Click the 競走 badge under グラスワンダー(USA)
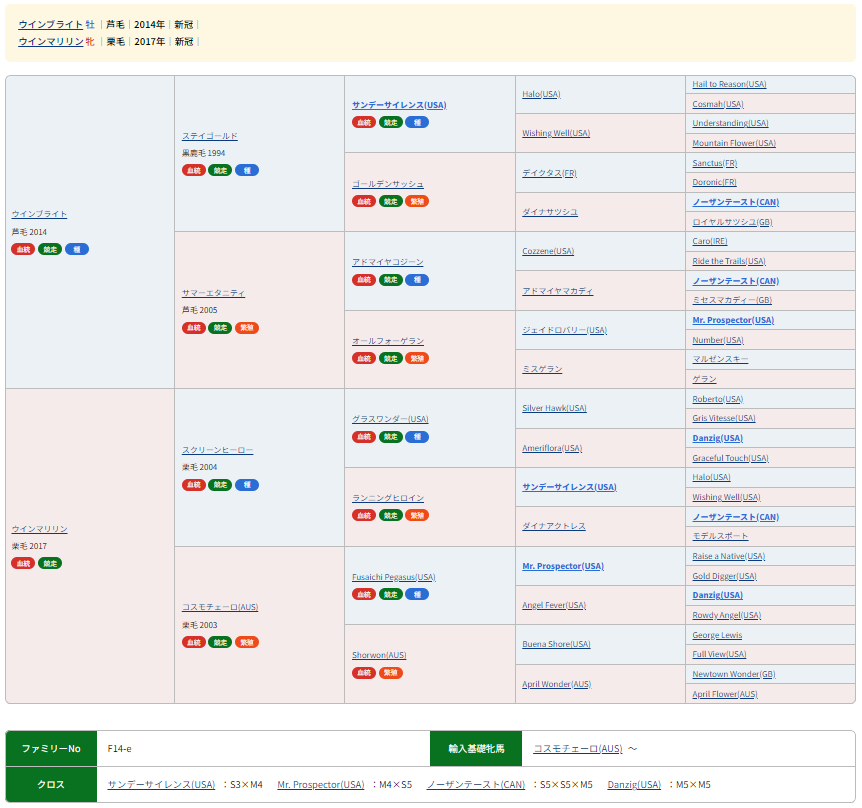 [391, 437]
